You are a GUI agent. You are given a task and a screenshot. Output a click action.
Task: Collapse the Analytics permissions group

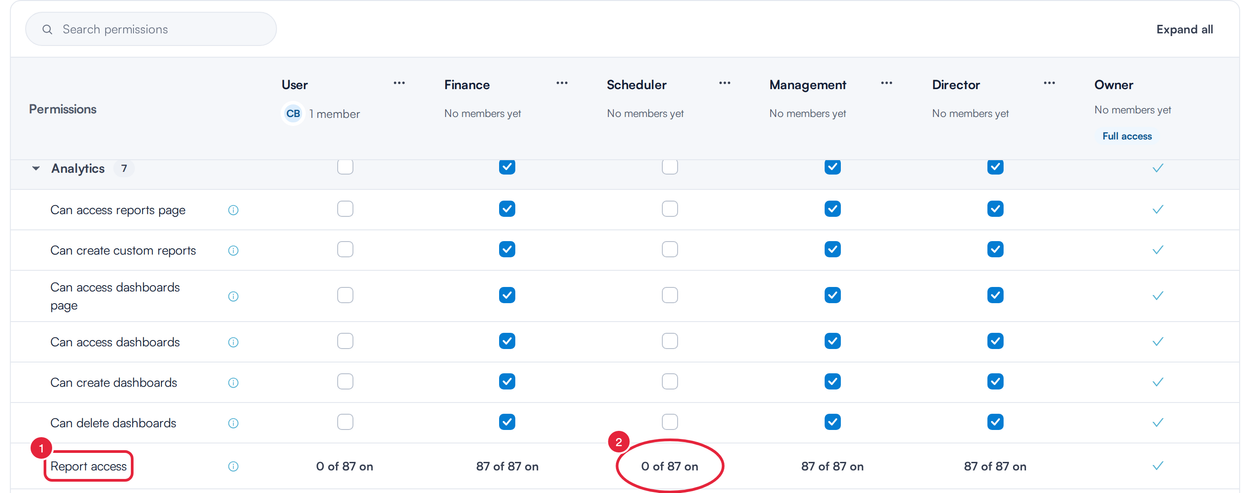[37, 169]
